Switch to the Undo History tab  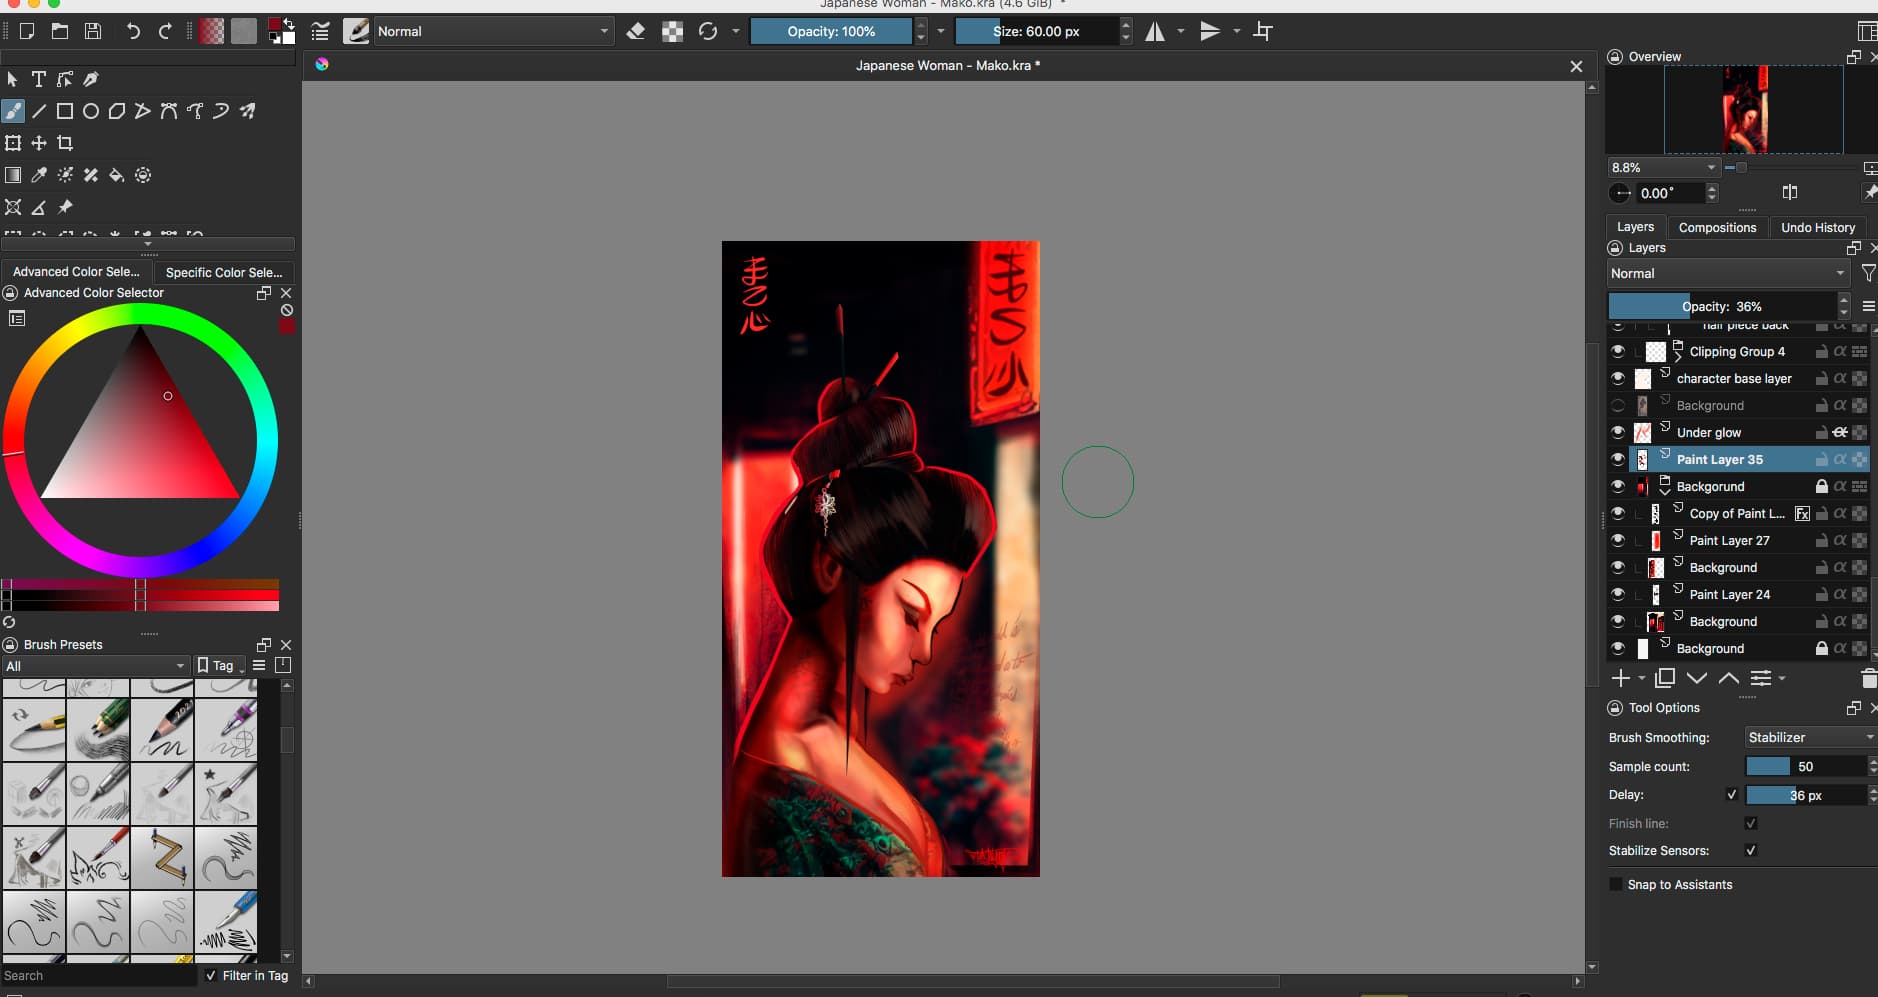pos(1817,227)
